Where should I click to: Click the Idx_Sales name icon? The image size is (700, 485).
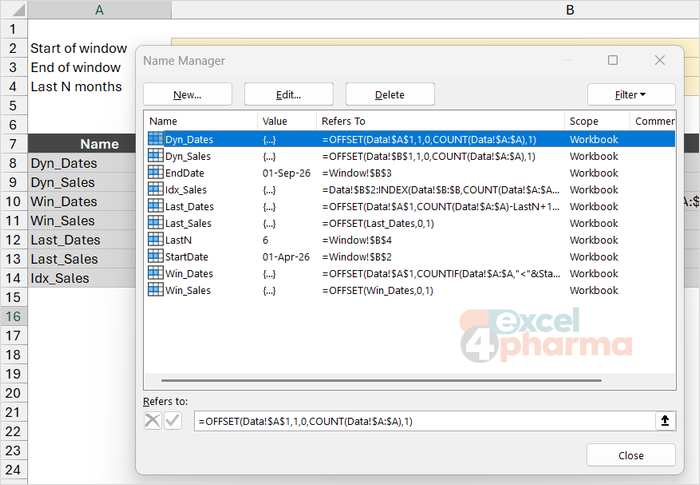tap(155, 189)
